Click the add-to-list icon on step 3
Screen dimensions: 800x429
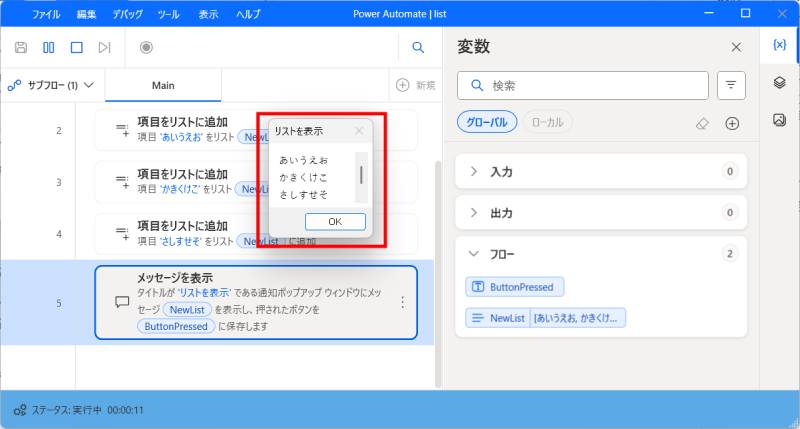pos(122,182)
